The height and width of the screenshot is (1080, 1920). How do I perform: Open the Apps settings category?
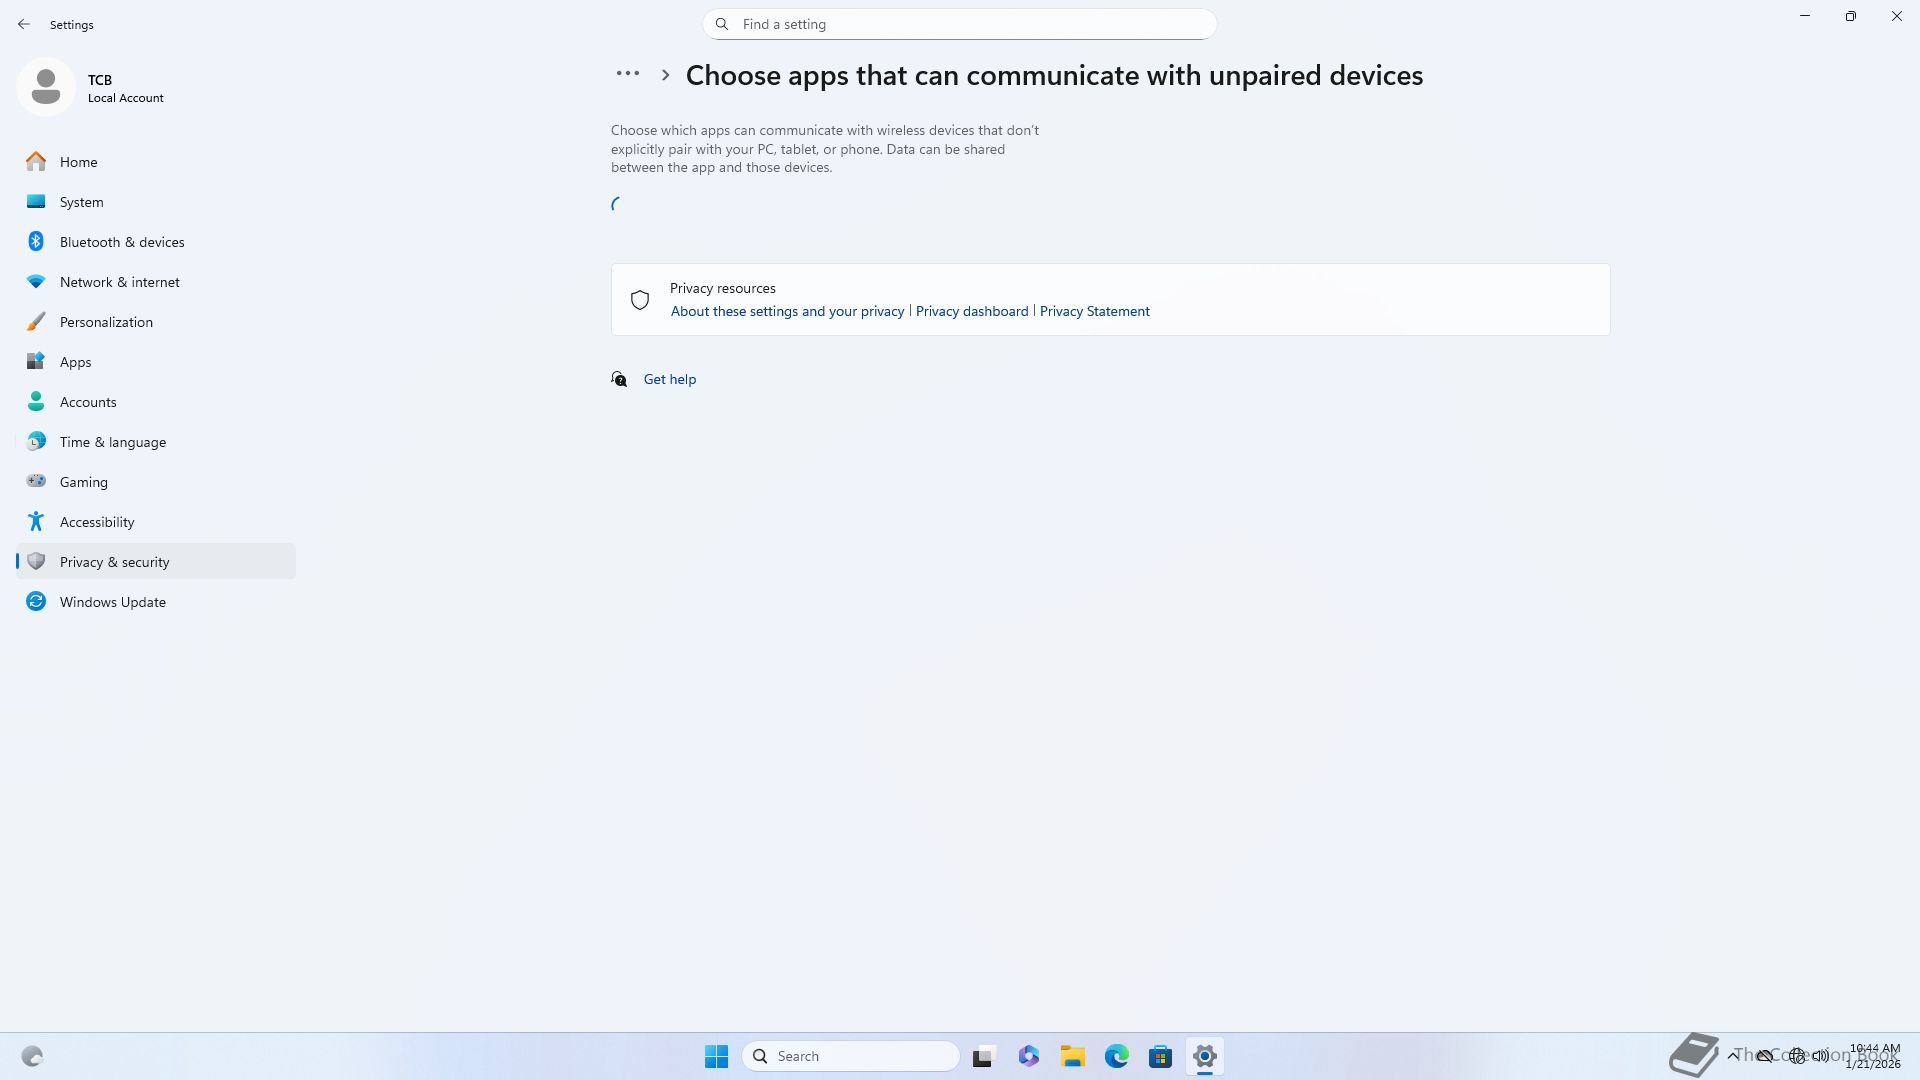[x=75, y=362]
